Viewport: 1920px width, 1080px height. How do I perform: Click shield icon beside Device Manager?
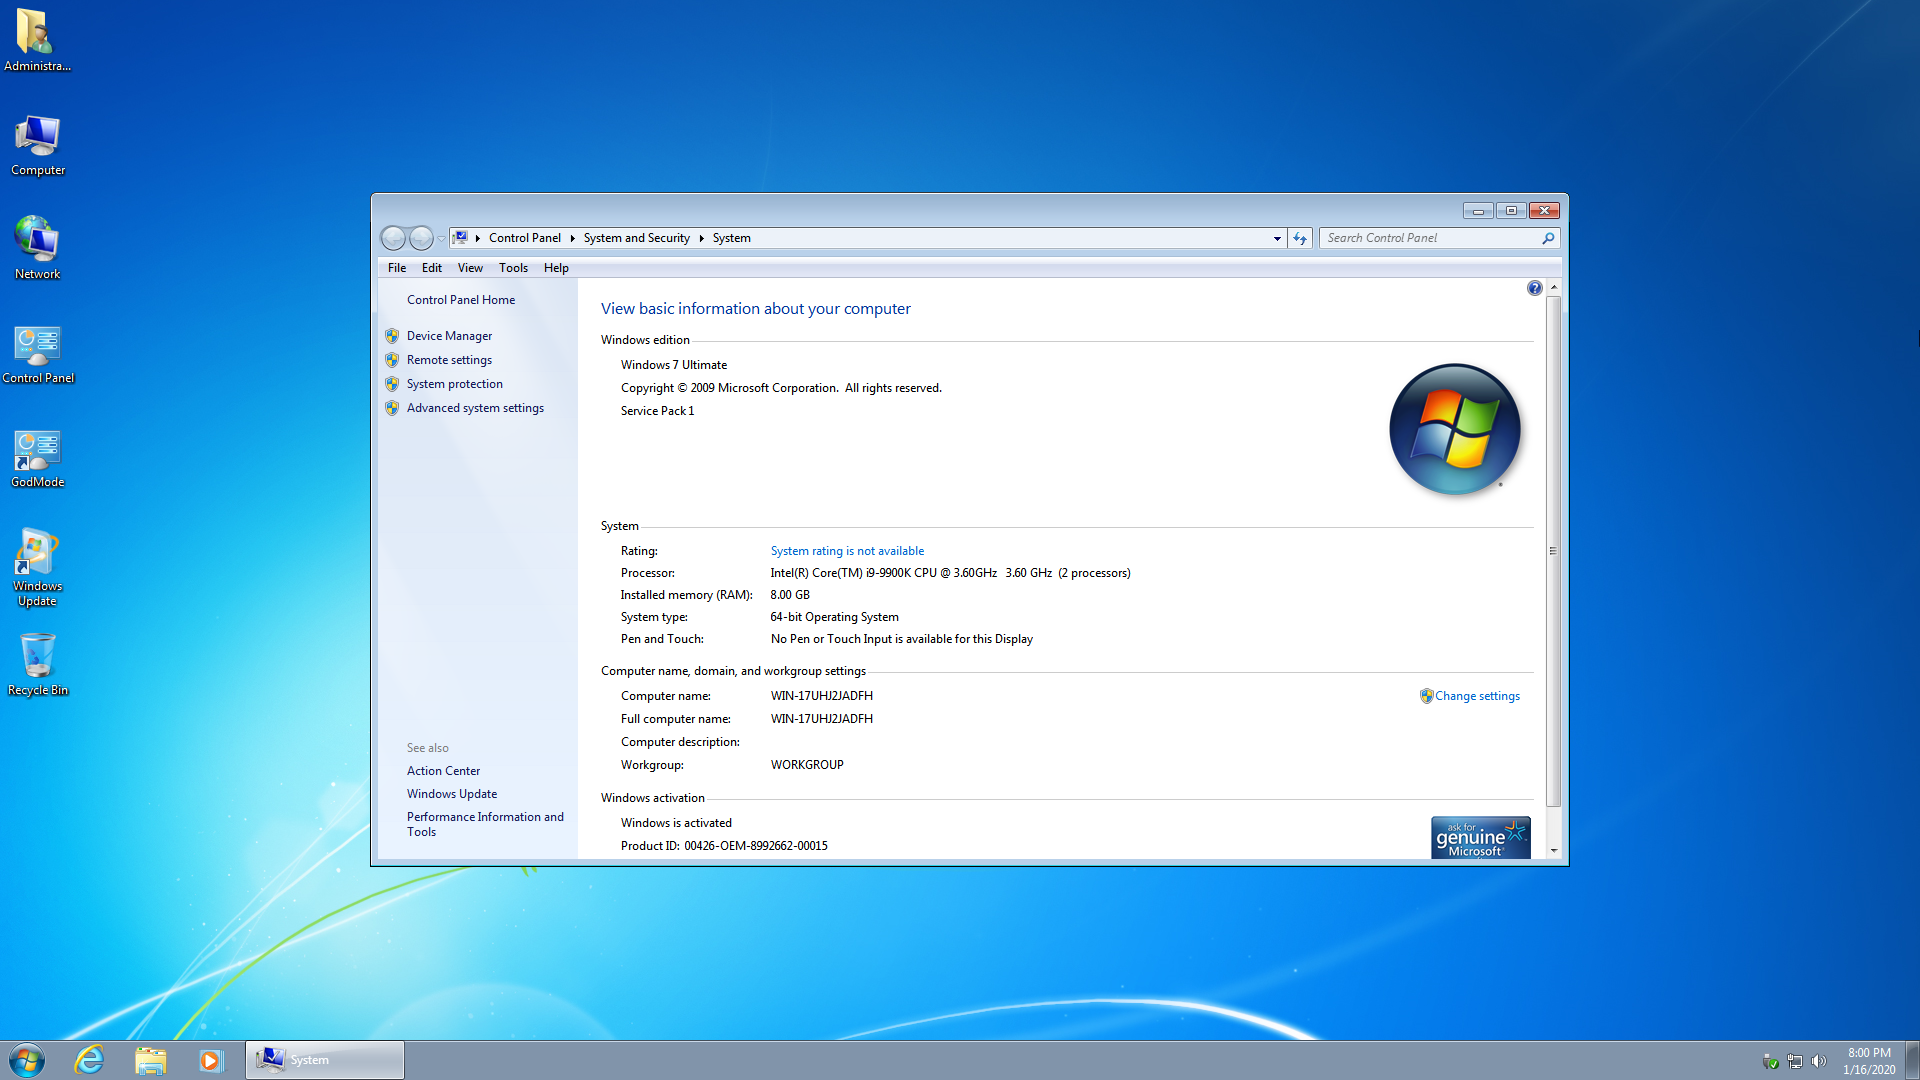point(392,336)
